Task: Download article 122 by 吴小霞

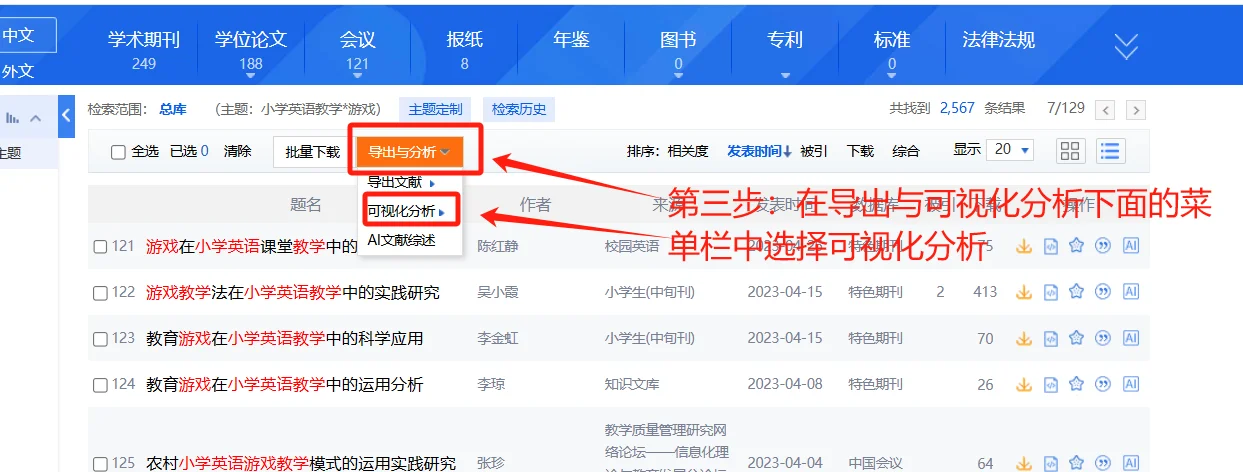Action: [1023, 292]
